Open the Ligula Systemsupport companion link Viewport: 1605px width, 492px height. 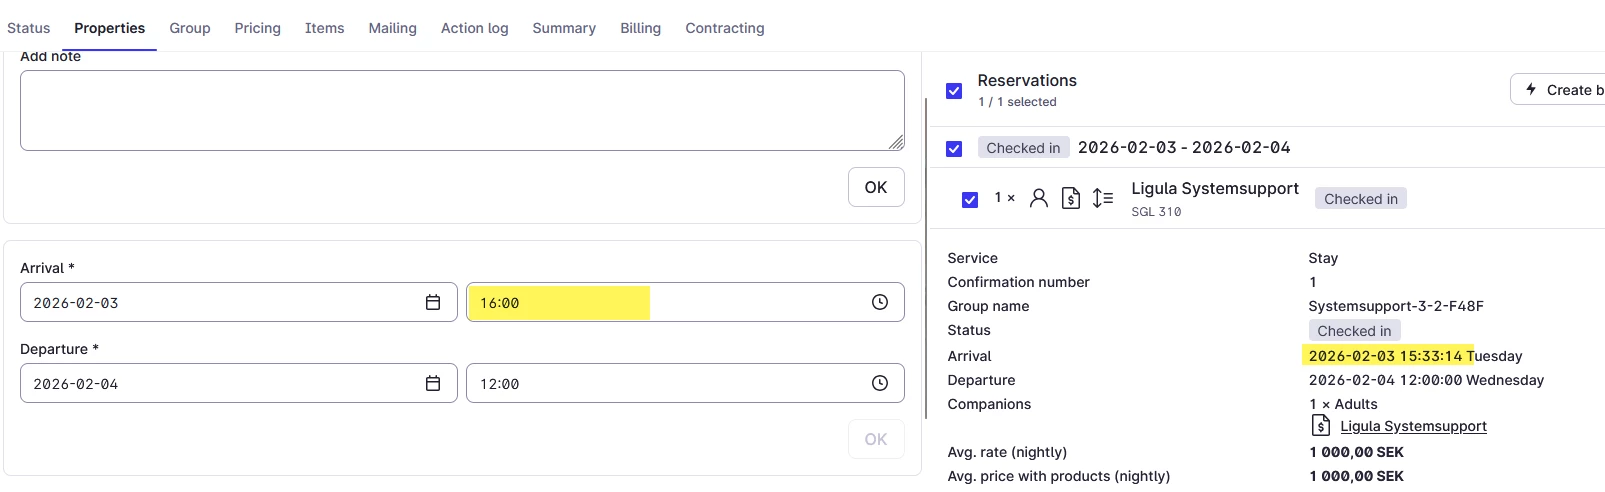tap(1413, 426)
